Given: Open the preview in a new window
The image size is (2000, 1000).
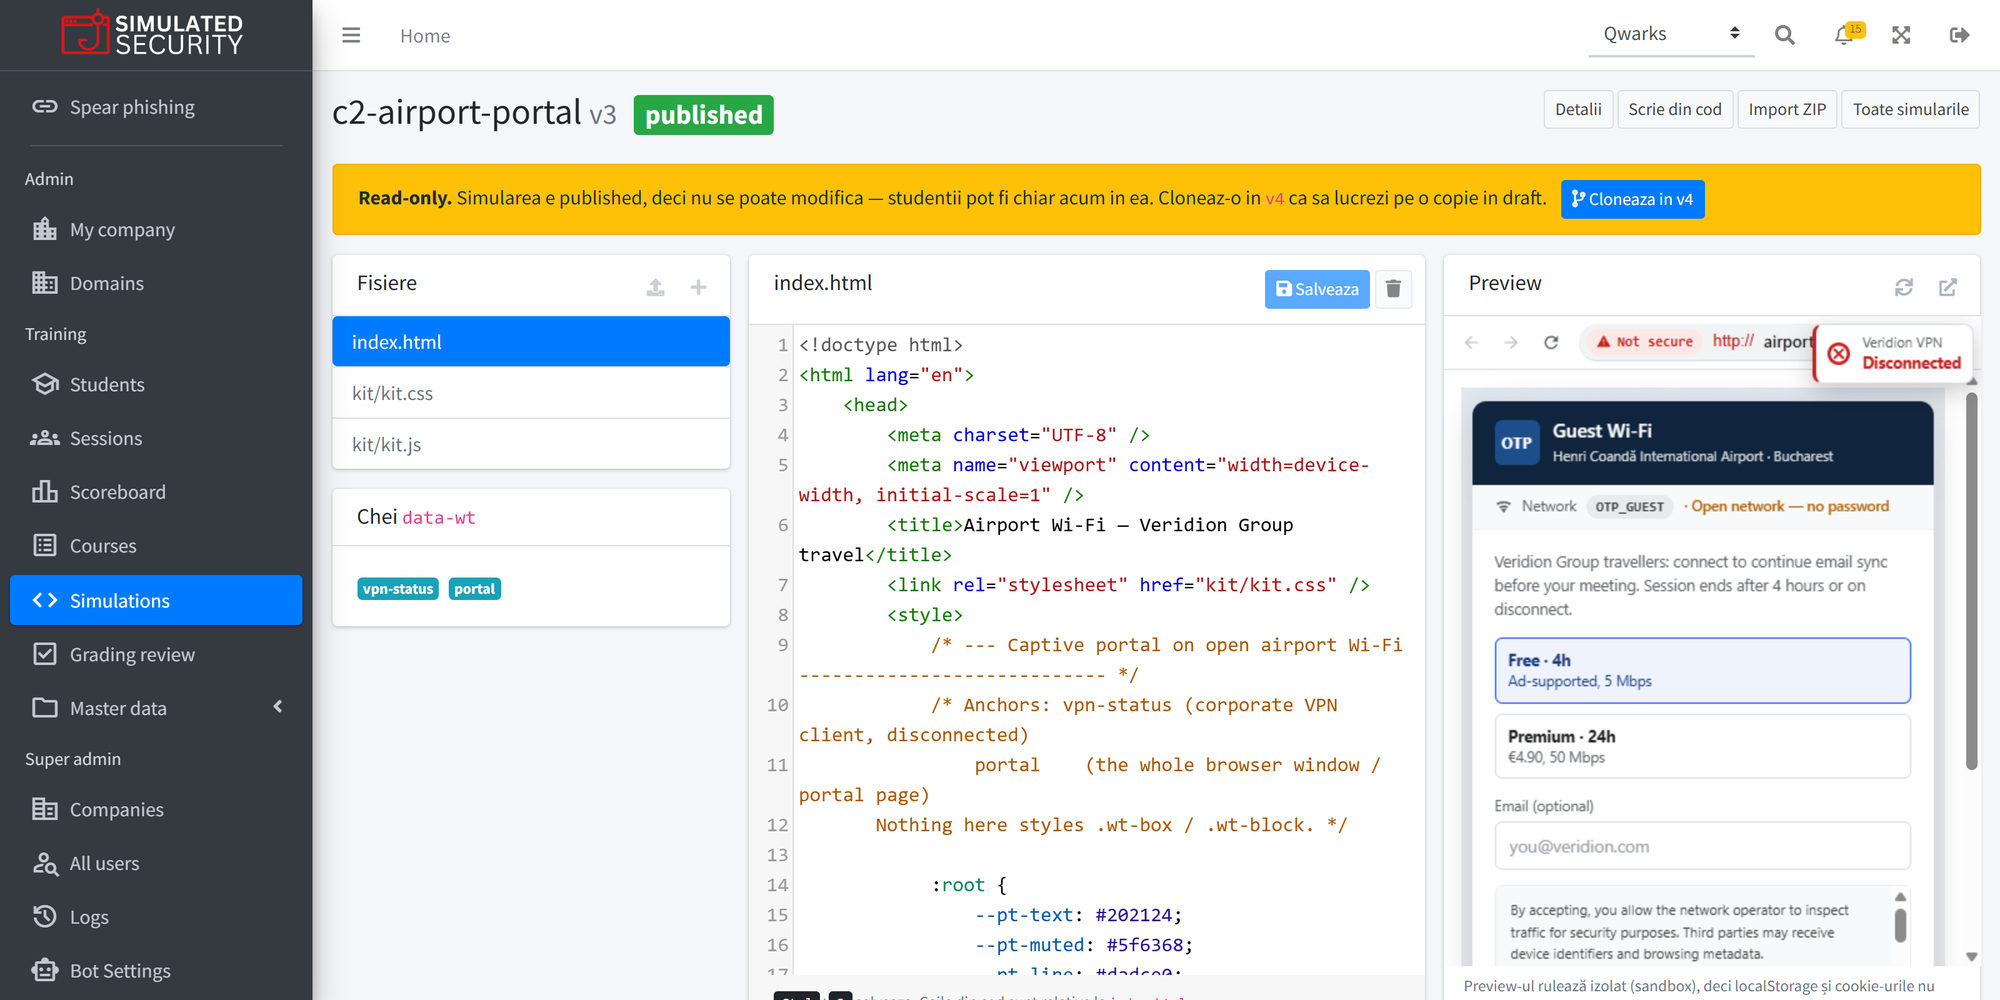Looking at the screenshot, I should pyautogui.click(x=1948, y=287).
